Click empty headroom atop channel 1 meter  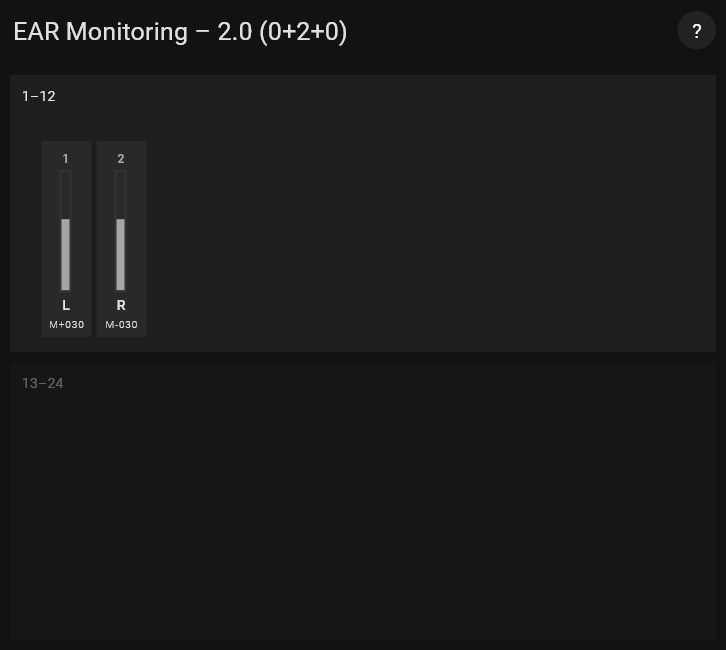(66, 193)
